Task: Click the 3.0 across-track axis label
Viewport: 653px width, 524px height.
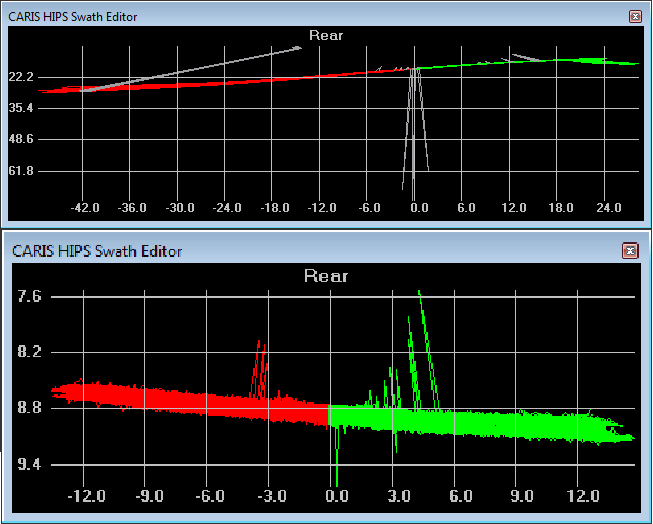Action: click(x=399, y=496)
